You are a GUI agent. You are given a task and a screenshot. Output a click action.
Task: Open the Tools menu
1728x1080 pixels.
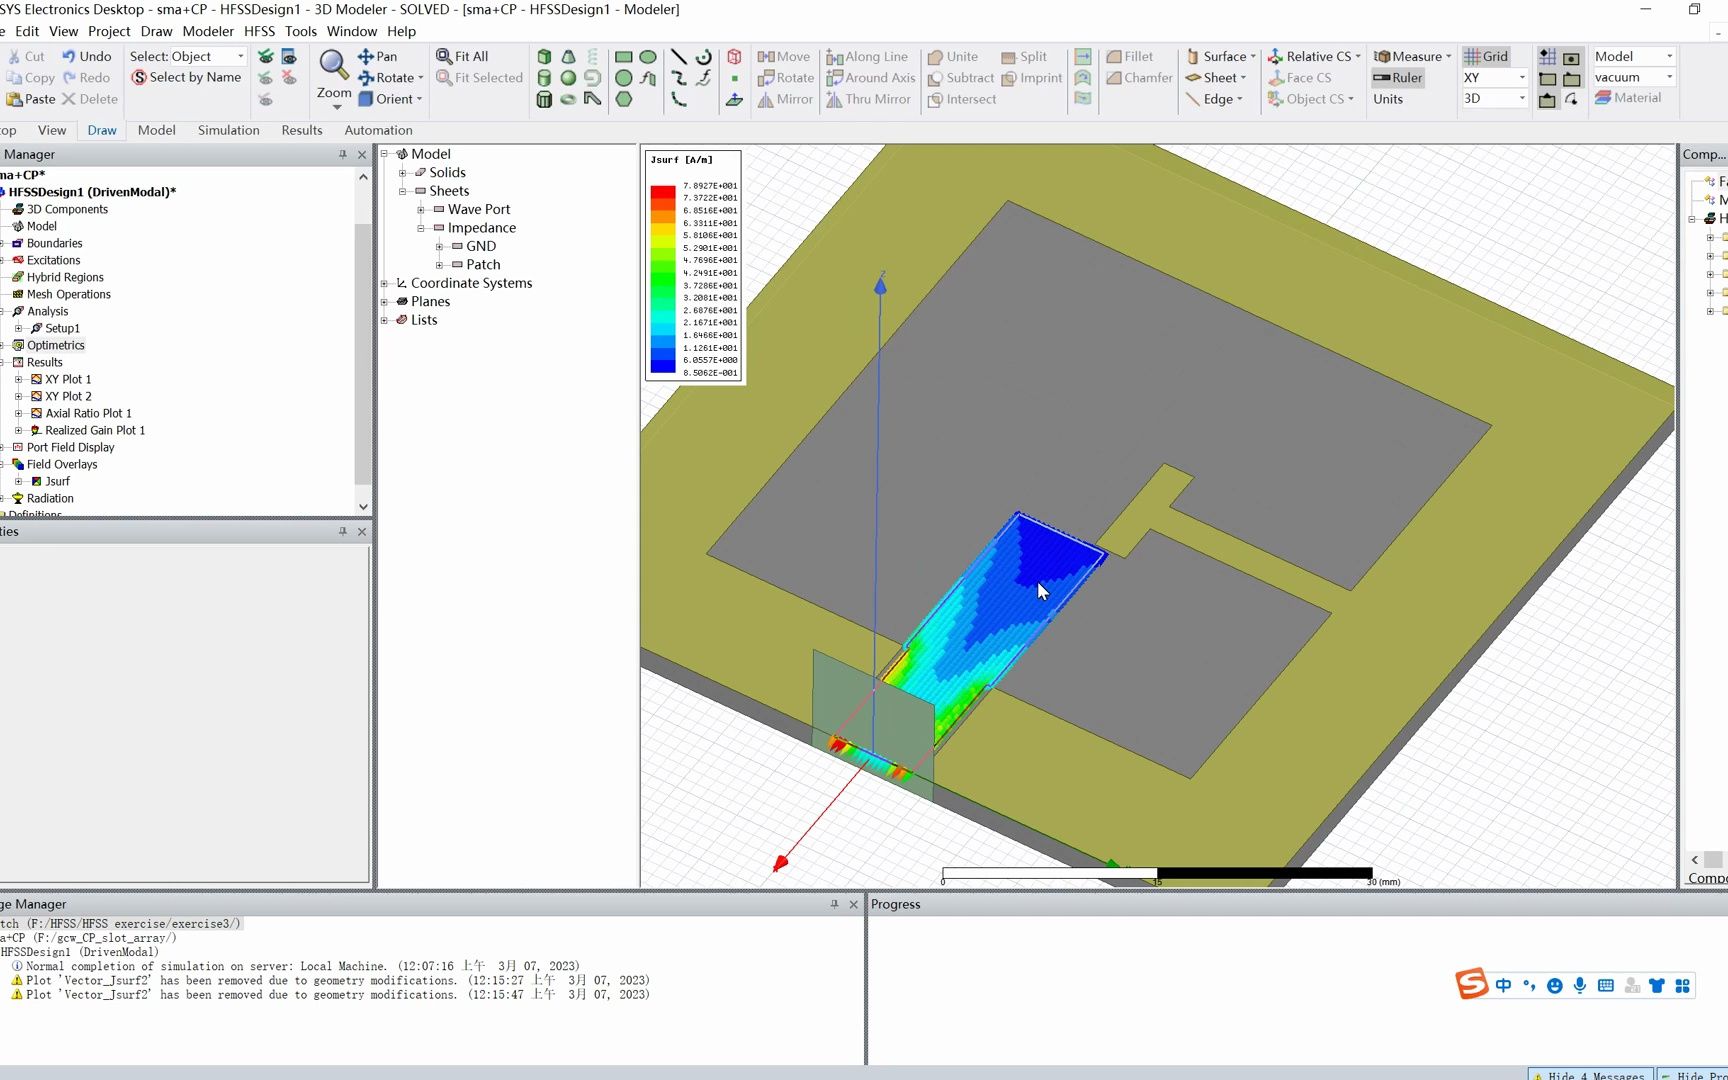click(300, 31)
